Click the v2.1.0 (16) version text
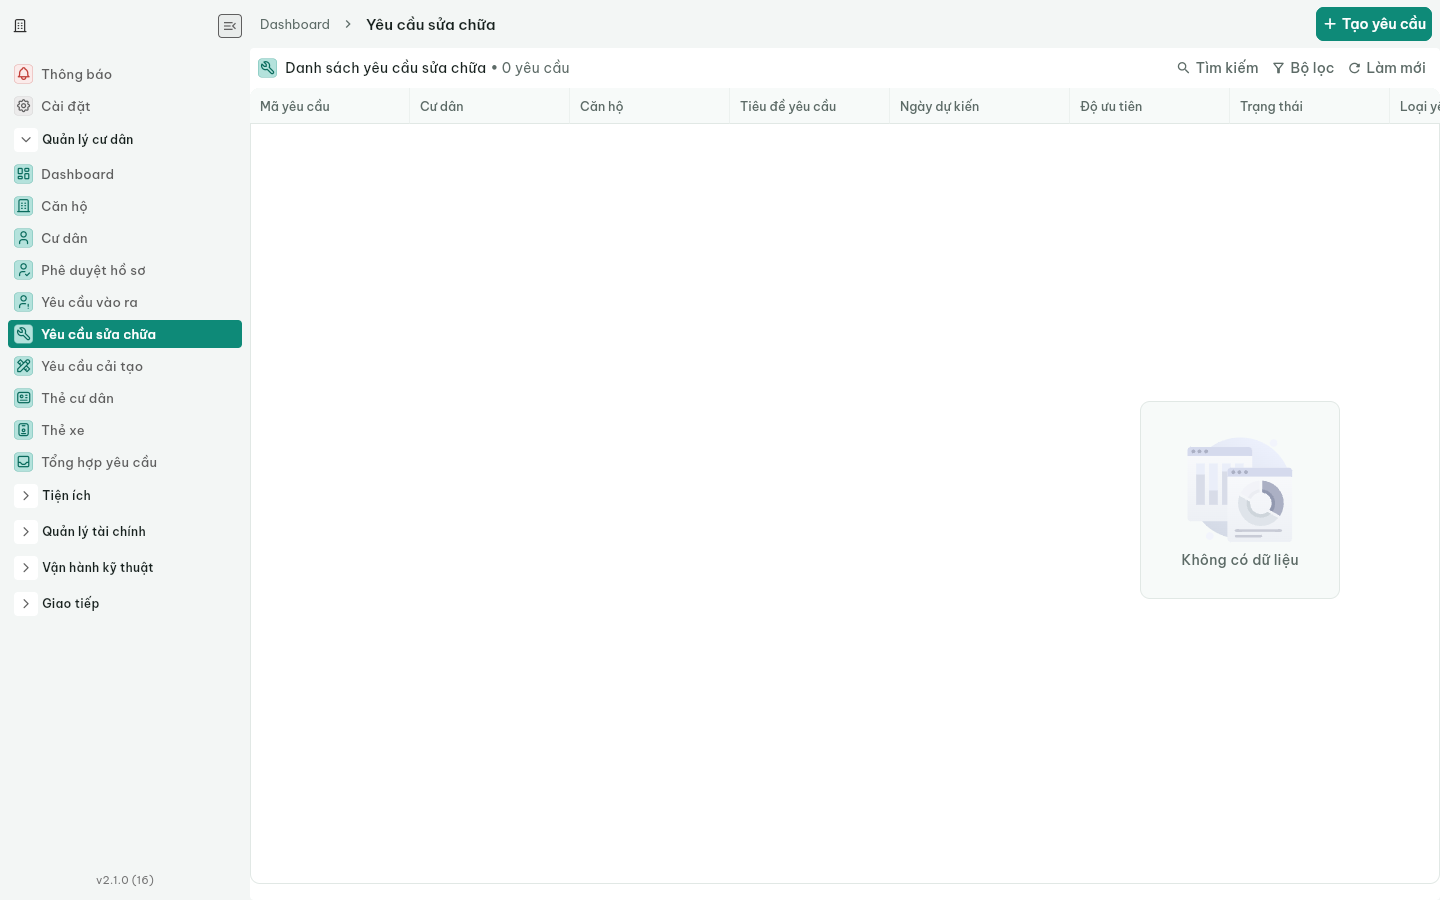Screen dimensions: 1440x900 tap(125, 880)
